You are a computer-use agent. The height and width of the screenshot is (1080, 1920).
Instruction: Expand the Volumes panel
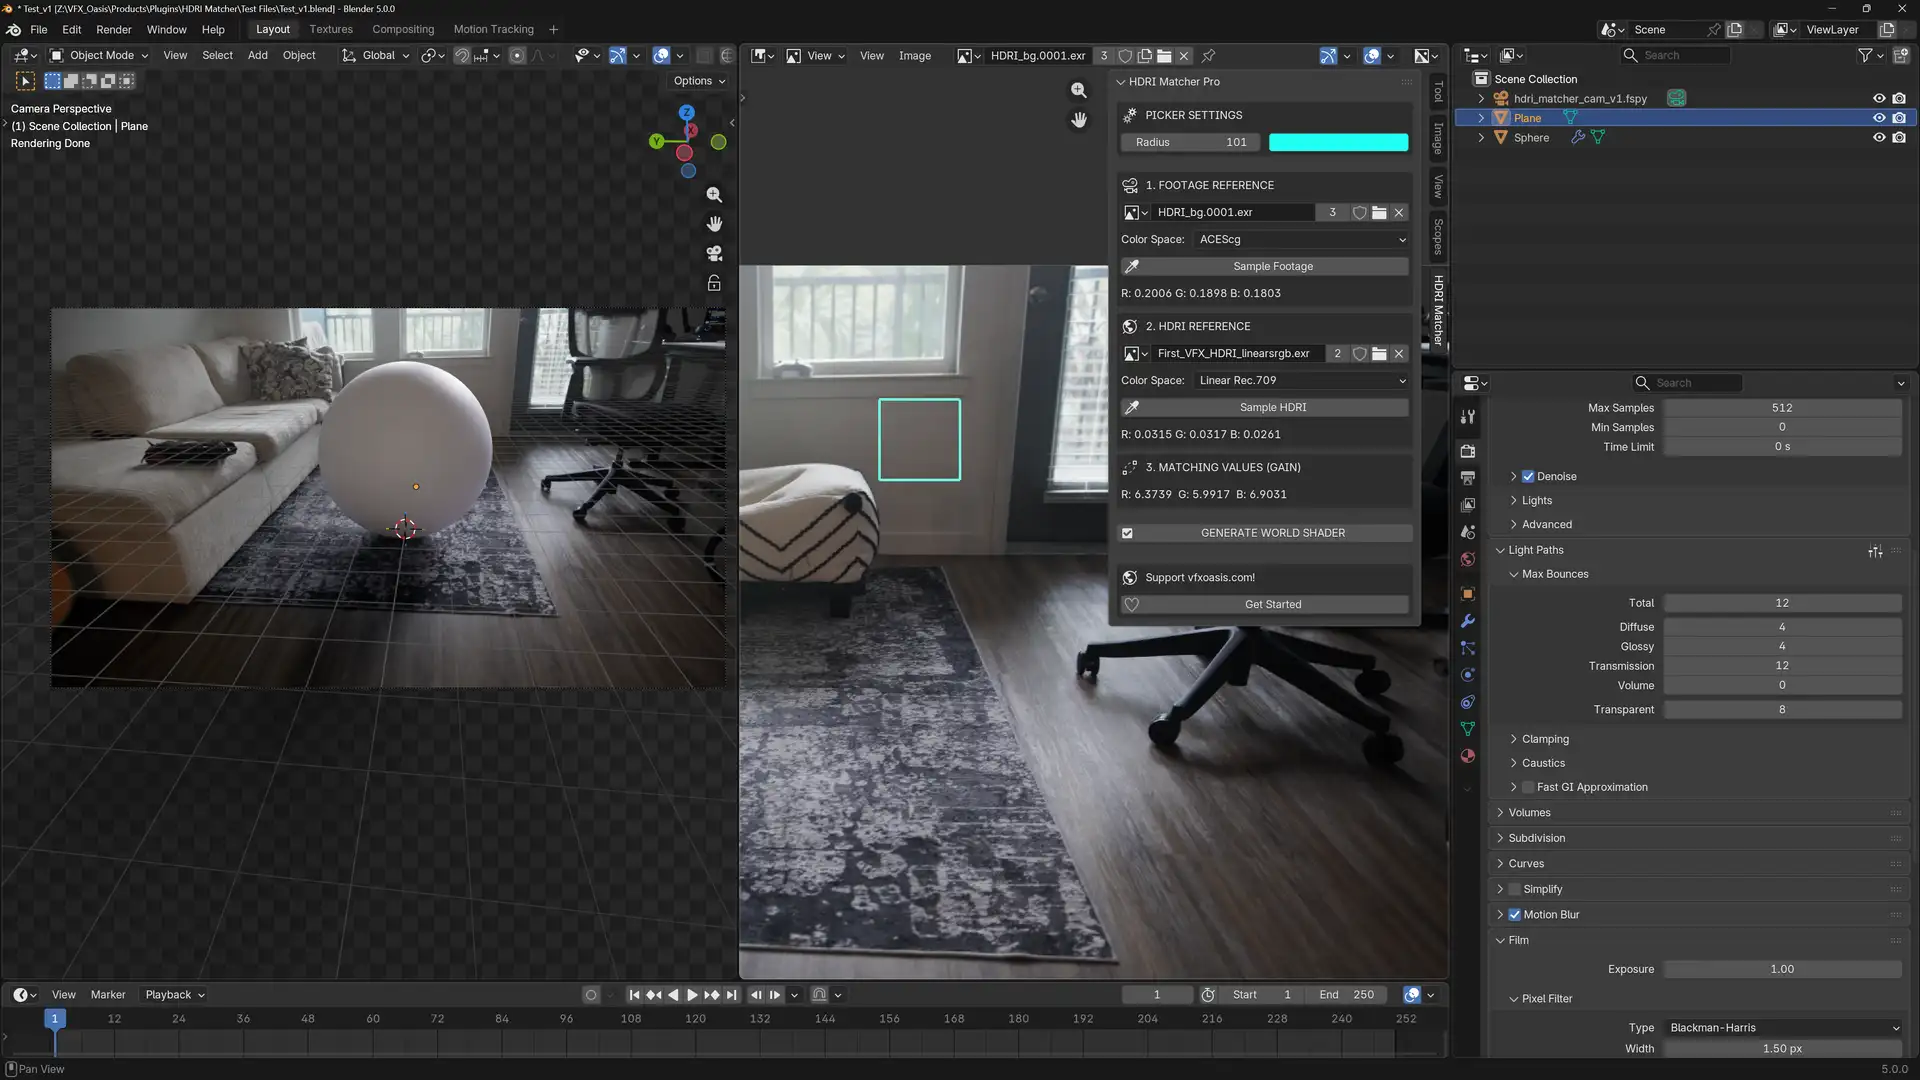pos(1529,813)
